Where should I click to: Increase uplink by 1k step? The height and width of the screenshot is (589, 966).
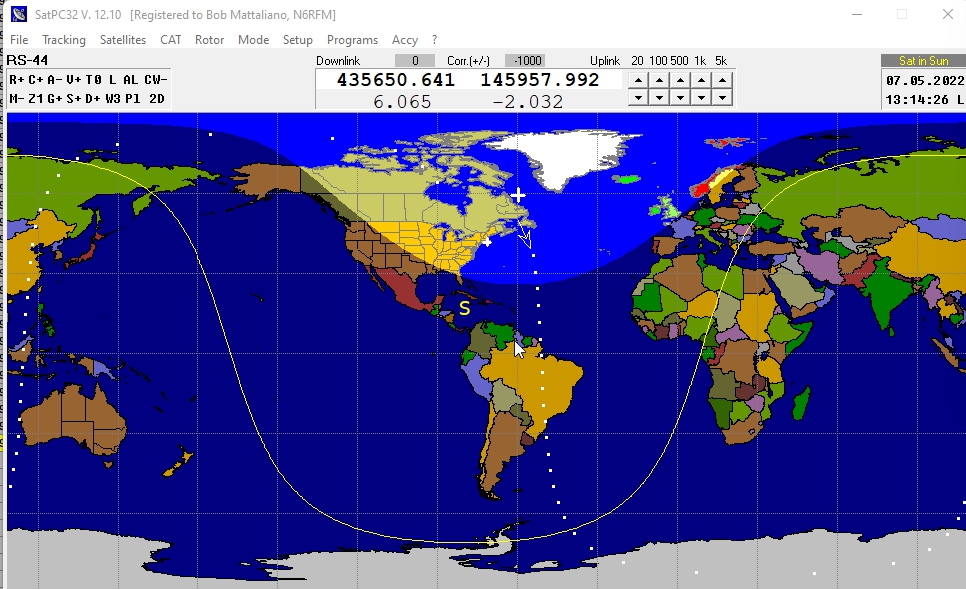pyautogui.click(x=701, y=81)
